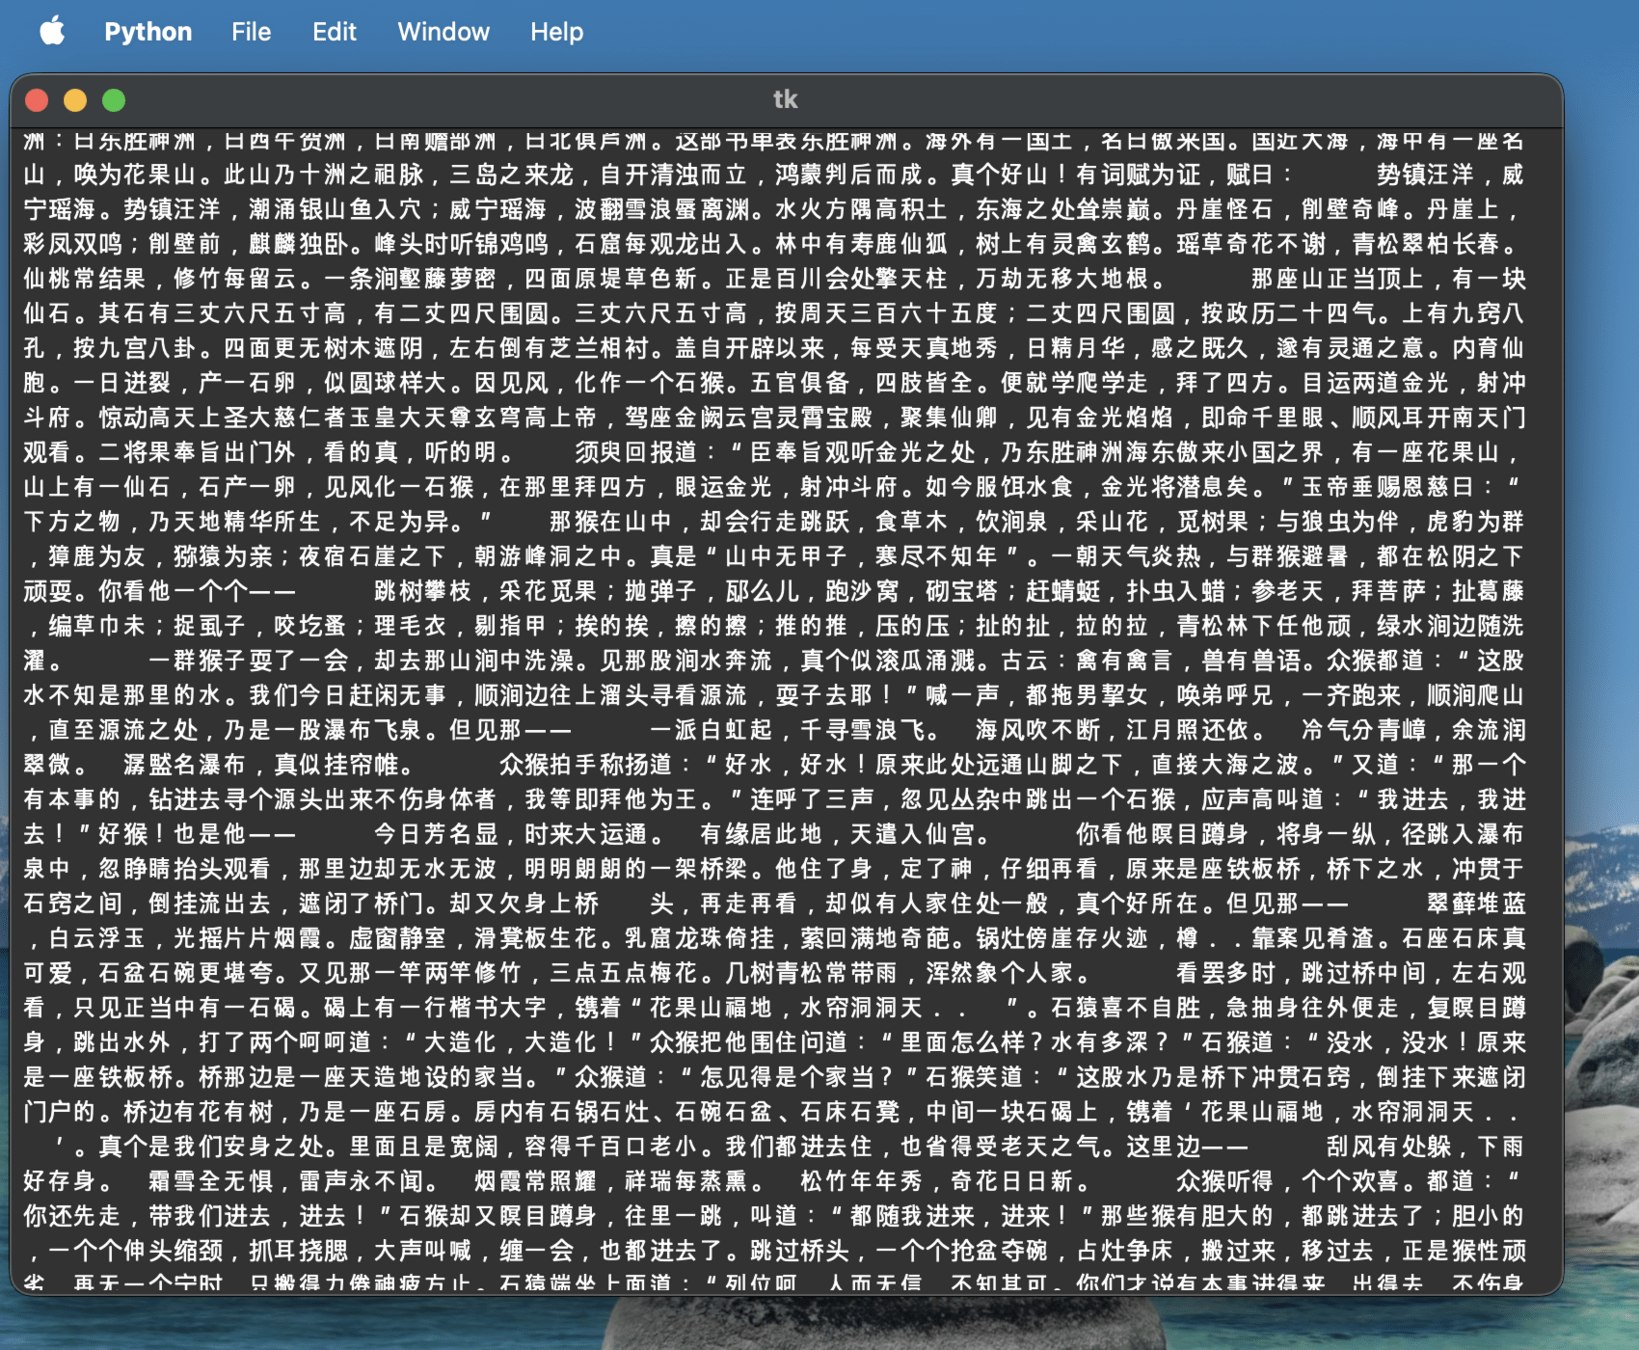Click the words "跳过桥头"
Screen dimensions: 1639x1350
click(x=799, y=1250)
